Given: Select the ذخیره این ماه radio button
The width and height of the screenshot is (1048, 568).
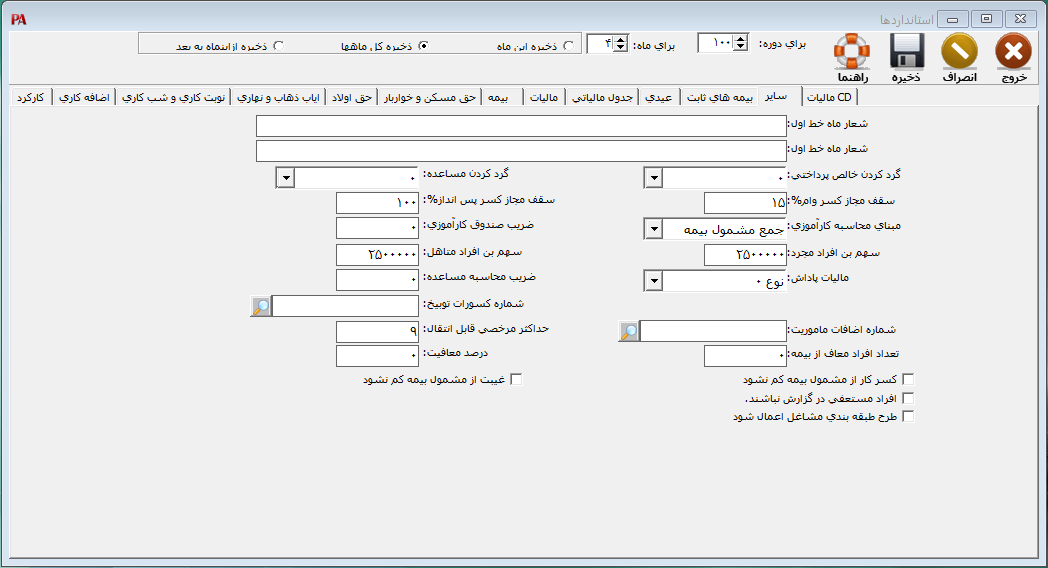Looking at the screenshot, I should coord(569,45).
